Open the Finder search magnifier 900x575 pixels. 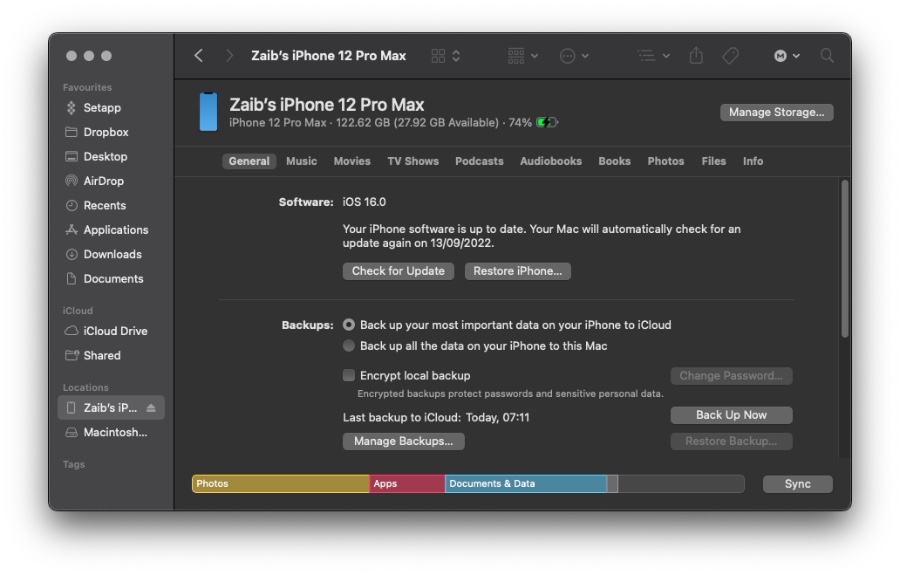[x=827, y=56]
